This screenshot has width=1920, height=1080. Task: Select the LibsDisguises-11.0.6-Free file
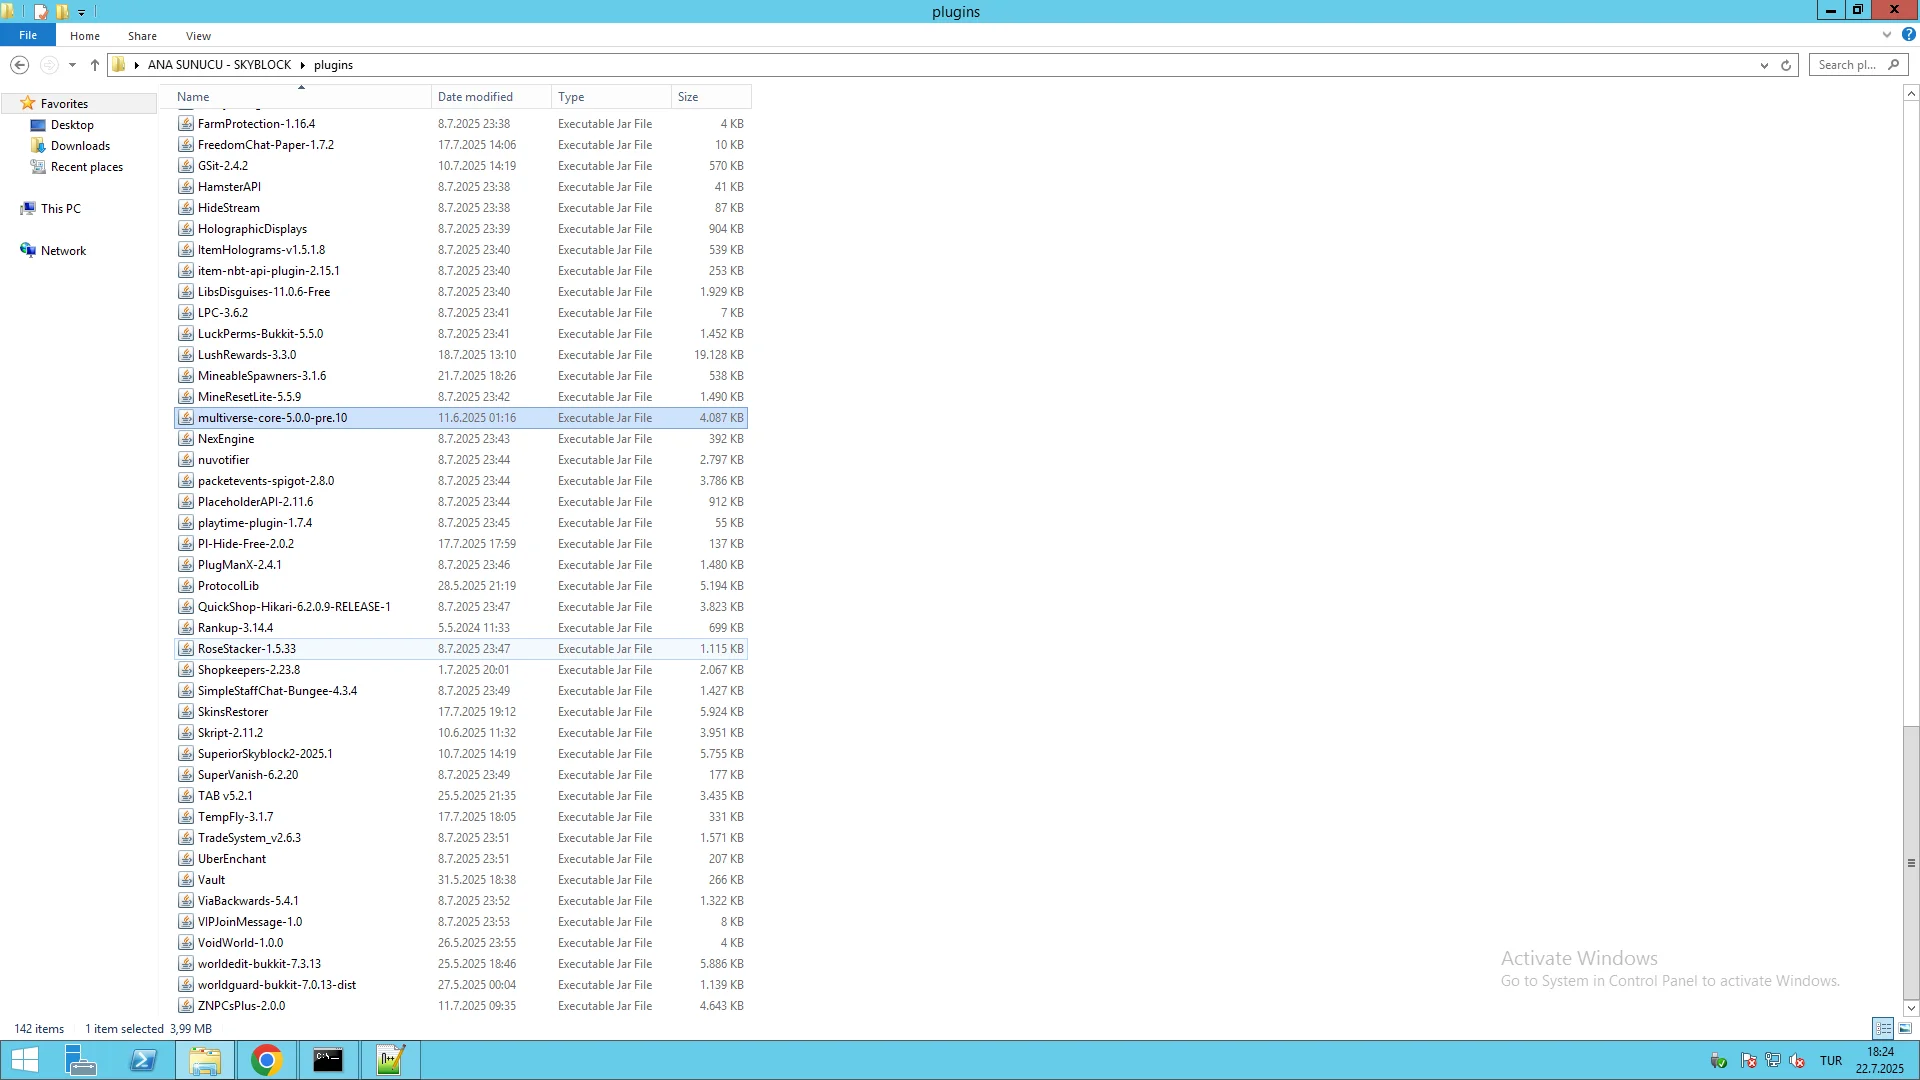click(x=461, y=292)
